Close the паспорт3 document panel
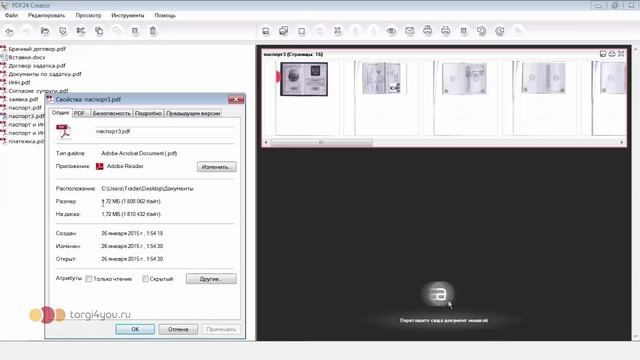The width and height of the screenshot is (640, 360). point(621,54)
